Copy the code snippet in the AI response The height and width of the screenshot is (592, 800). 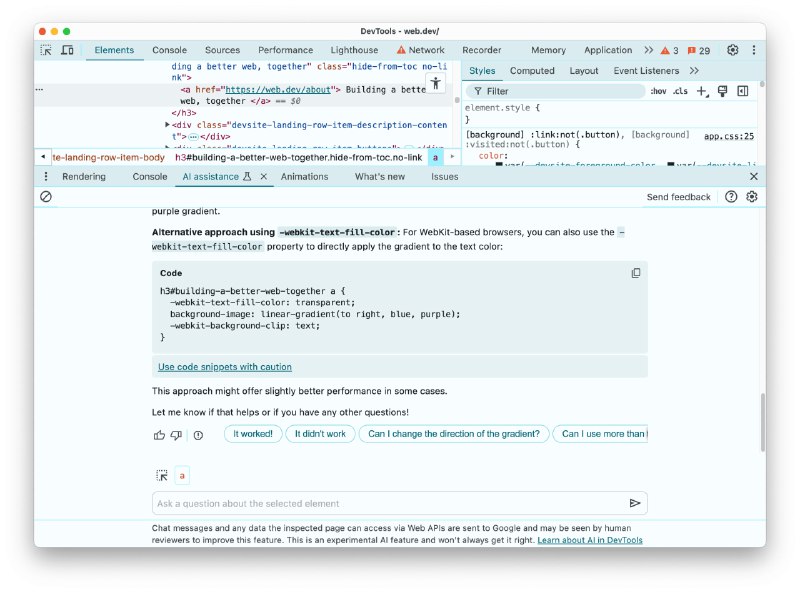pyautogui.click(x=636, y=272)
